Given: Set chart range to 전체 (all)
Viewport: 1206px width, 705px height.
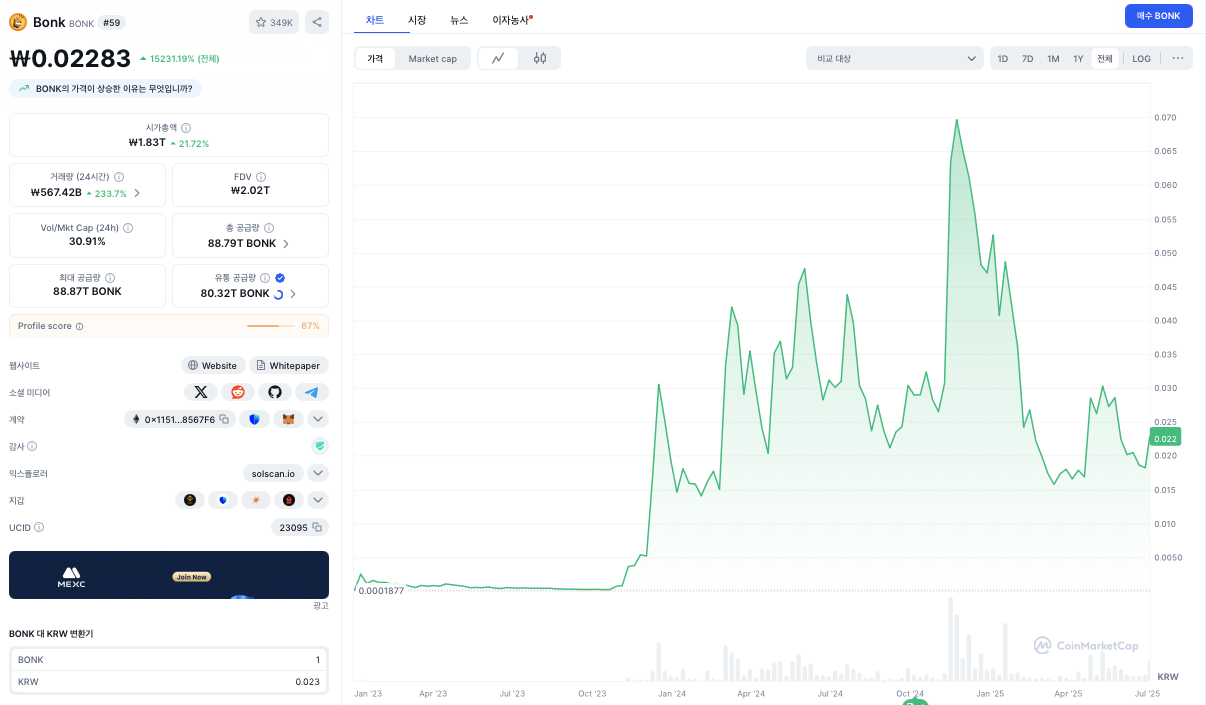Looking at the screenshot, I should [x=1105, y=59].
